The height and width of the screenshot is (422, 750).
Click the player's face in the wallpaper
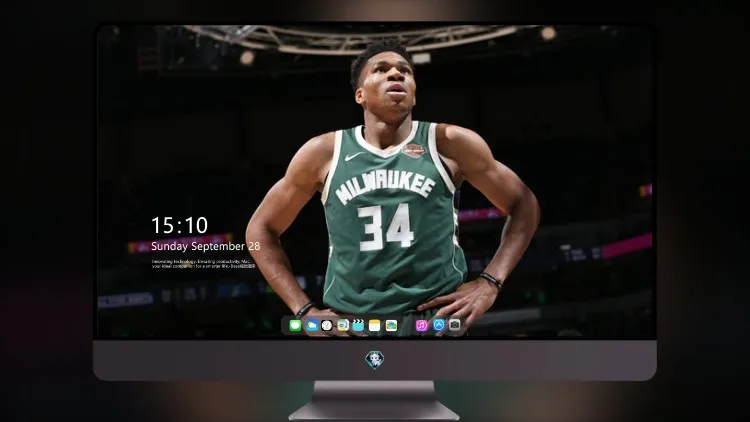point(386,82)
